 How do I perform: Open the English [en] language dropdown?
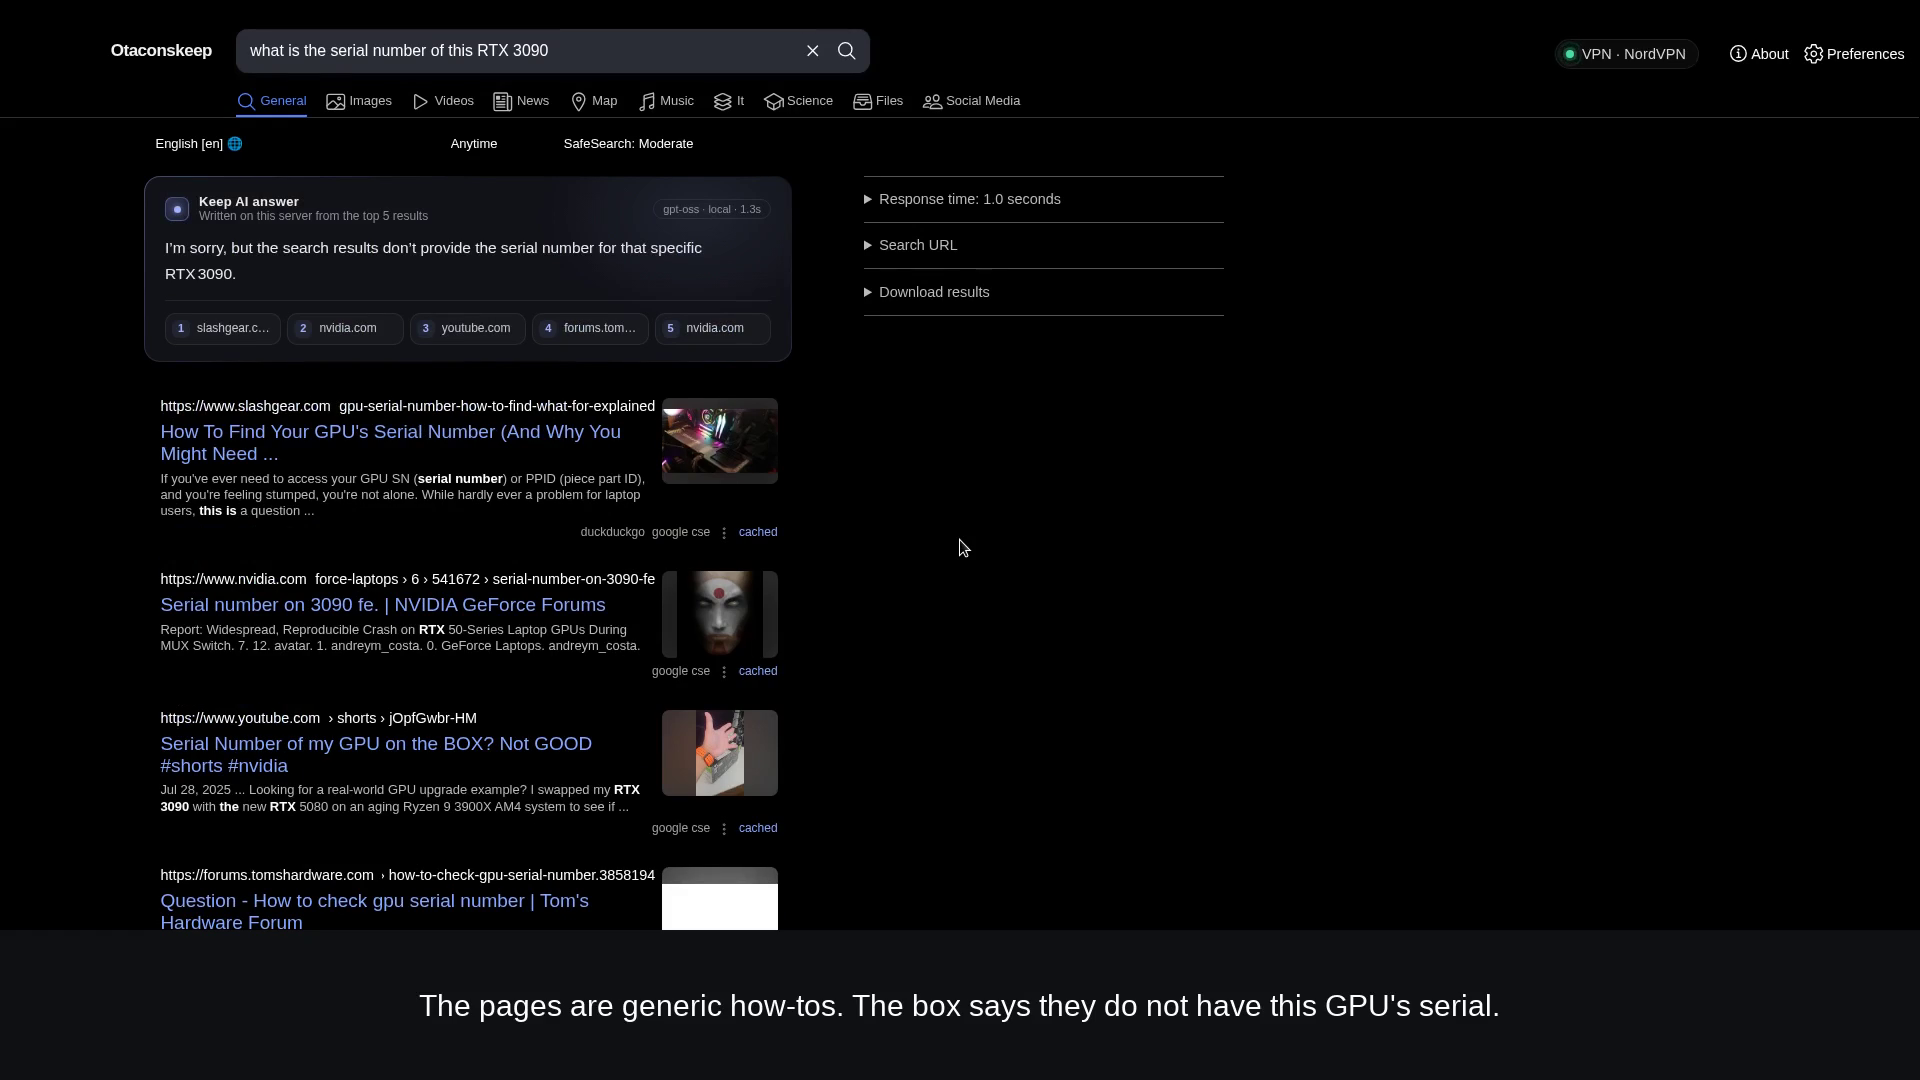pos(199,144)
